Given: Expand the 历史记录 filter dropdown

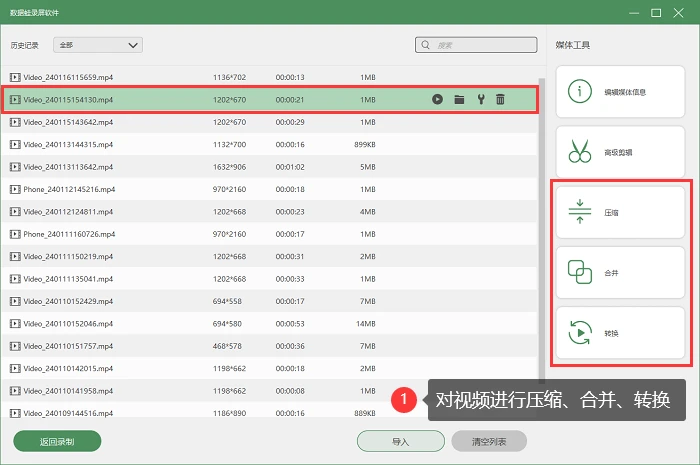Looking at the screenshot, I should tap(98, 45).
